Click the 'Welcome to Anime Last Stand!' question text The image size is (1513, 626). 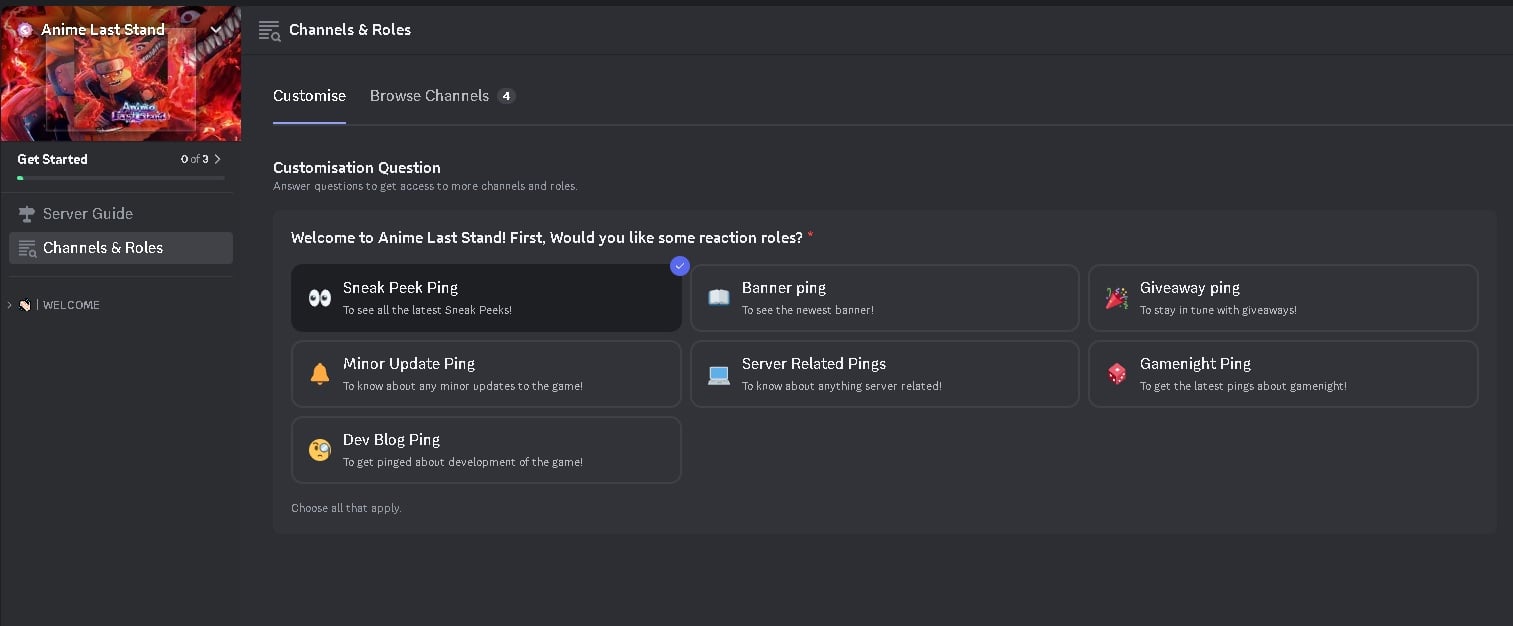click(547, 237)
